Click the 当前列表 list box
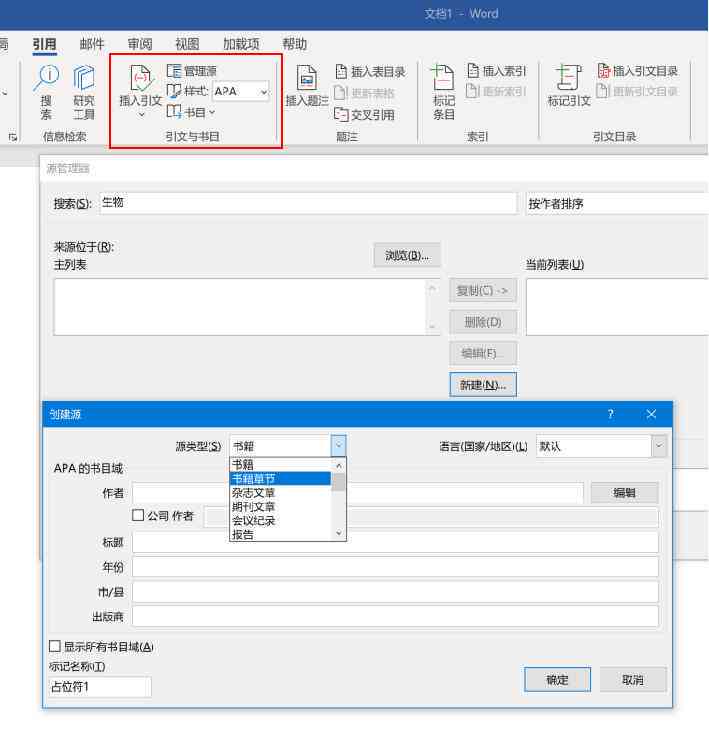The height and width of the screenshot is (730, 709). (617, 306)
